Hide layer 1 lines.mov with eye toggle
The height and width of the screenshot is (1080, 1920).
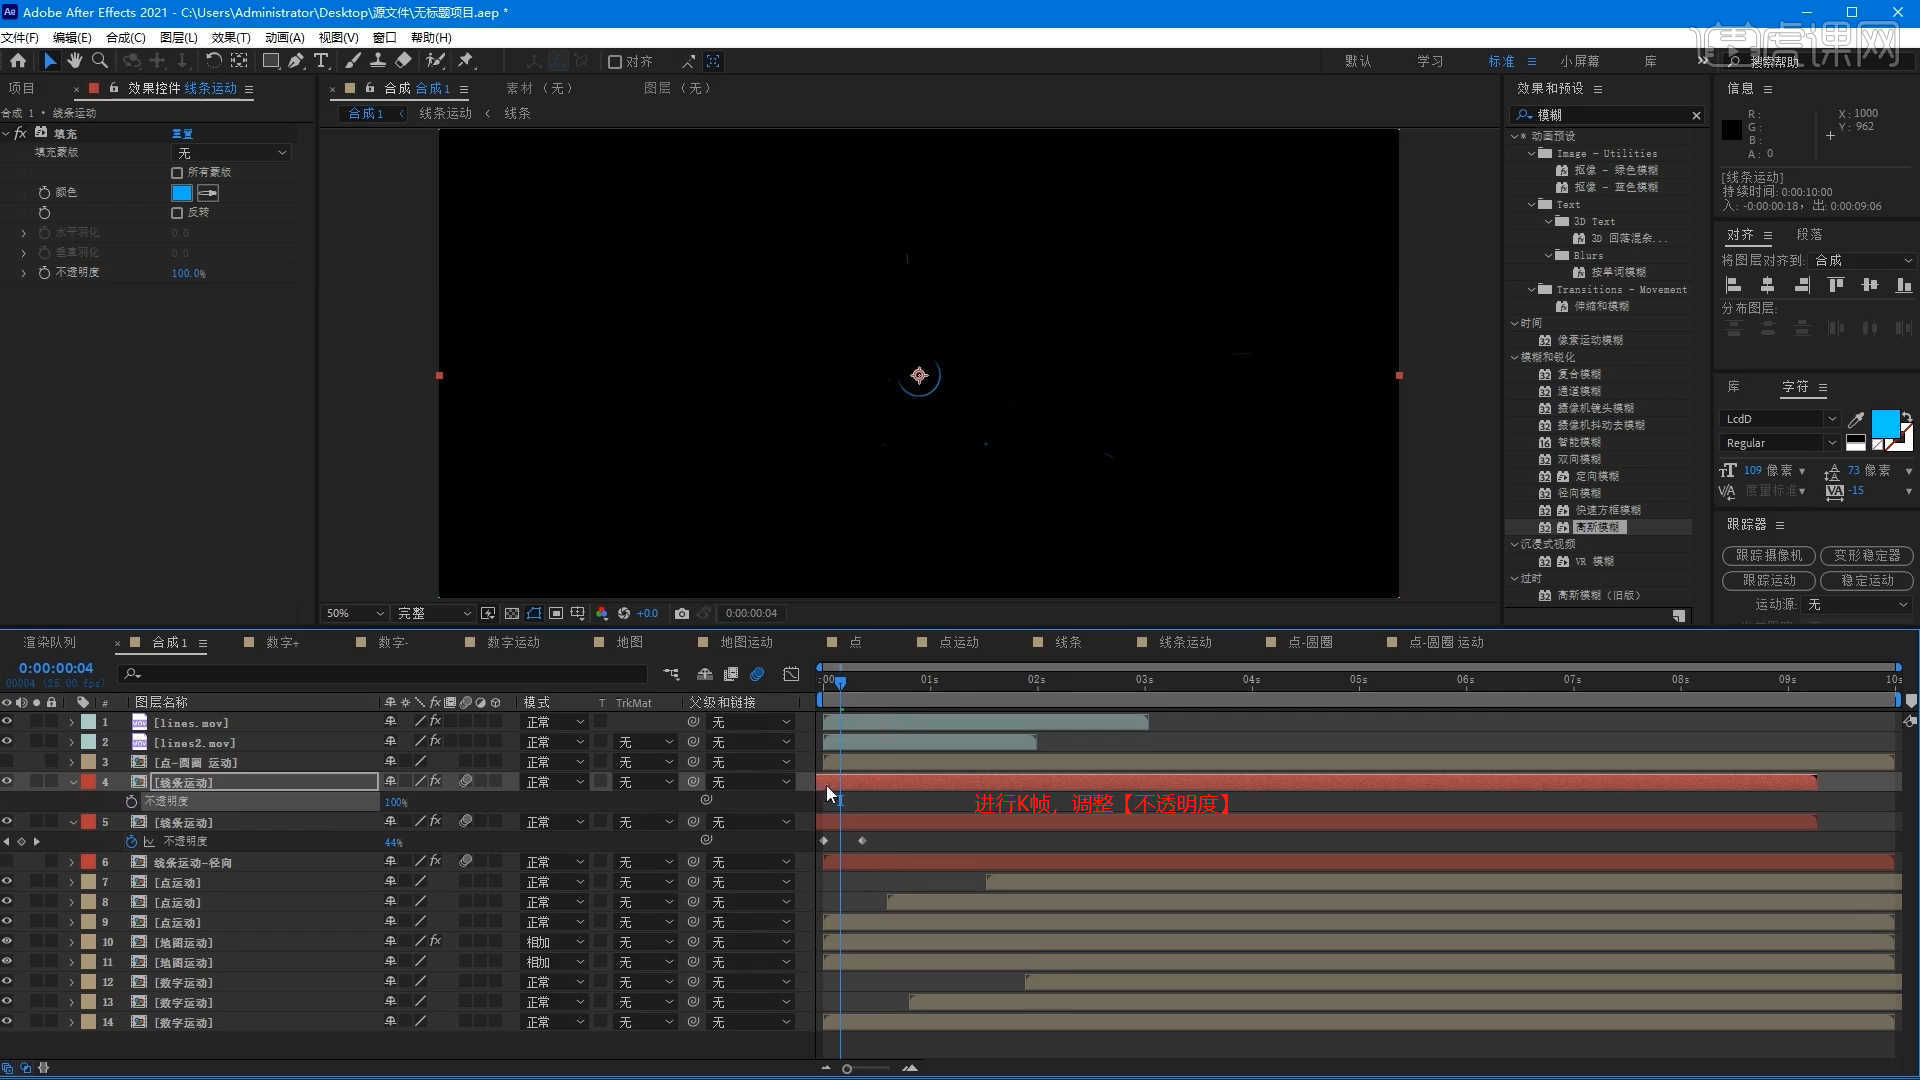pyautogui.click(x=7, y=722)
